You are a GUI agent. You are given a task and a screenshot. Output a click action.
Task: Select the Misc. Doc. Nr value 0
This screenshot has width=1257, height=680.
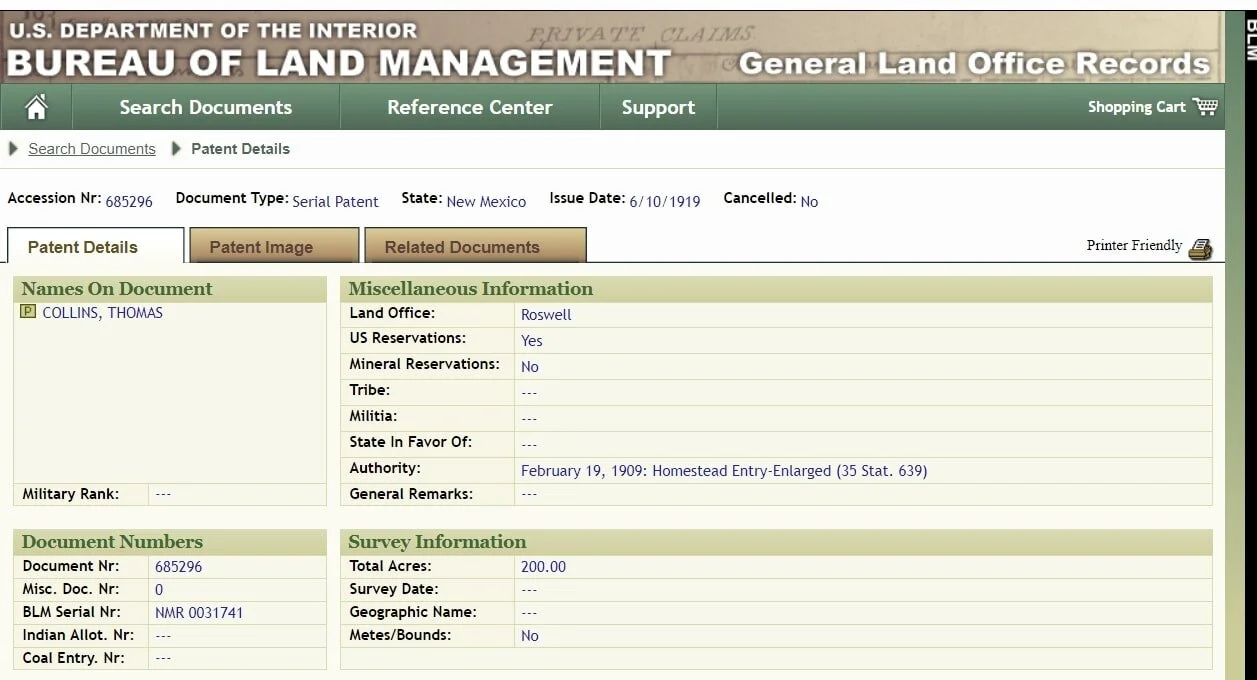tap(159, 590)
